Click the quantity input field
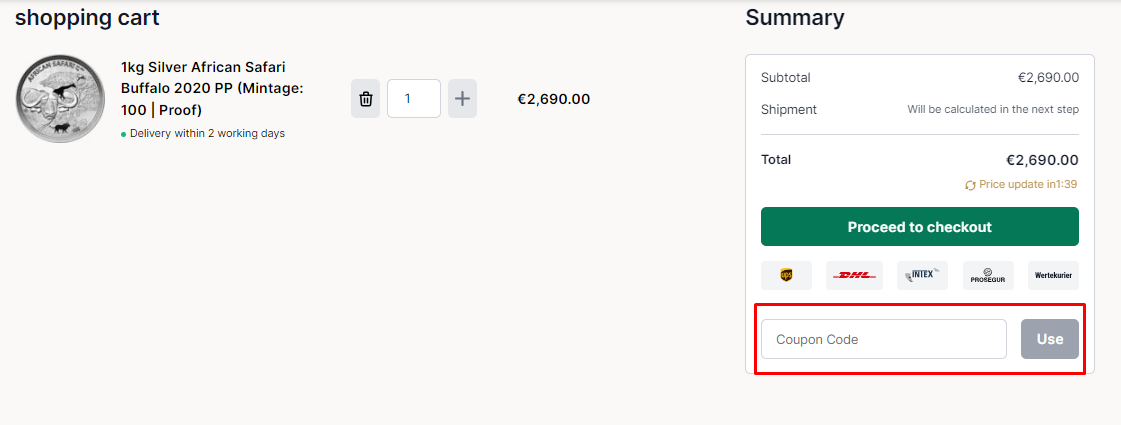The width and height of the screenshot is (1121, 425). pos(413,99)
